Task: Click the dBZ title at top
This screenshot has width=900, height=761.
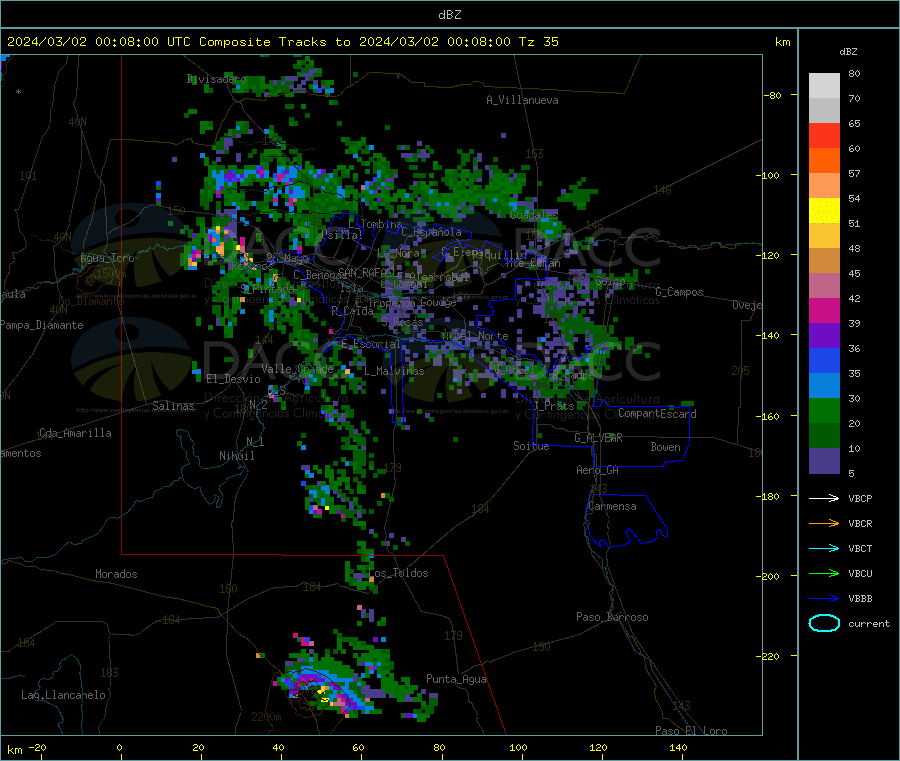Action: click(x=449, y=15)
